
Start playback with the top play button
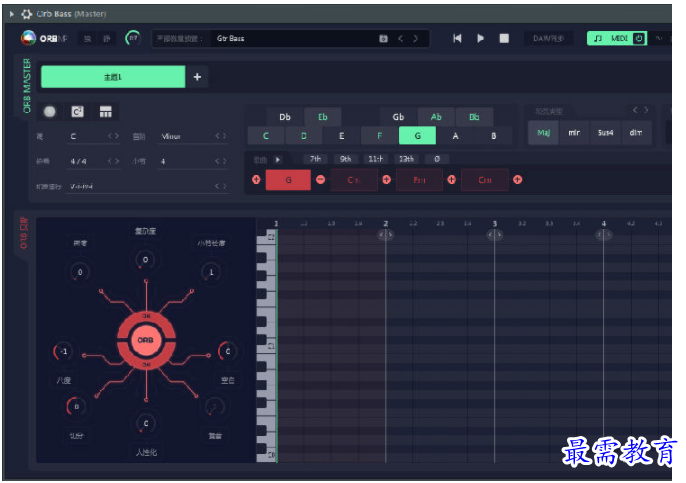click(480, 38)
